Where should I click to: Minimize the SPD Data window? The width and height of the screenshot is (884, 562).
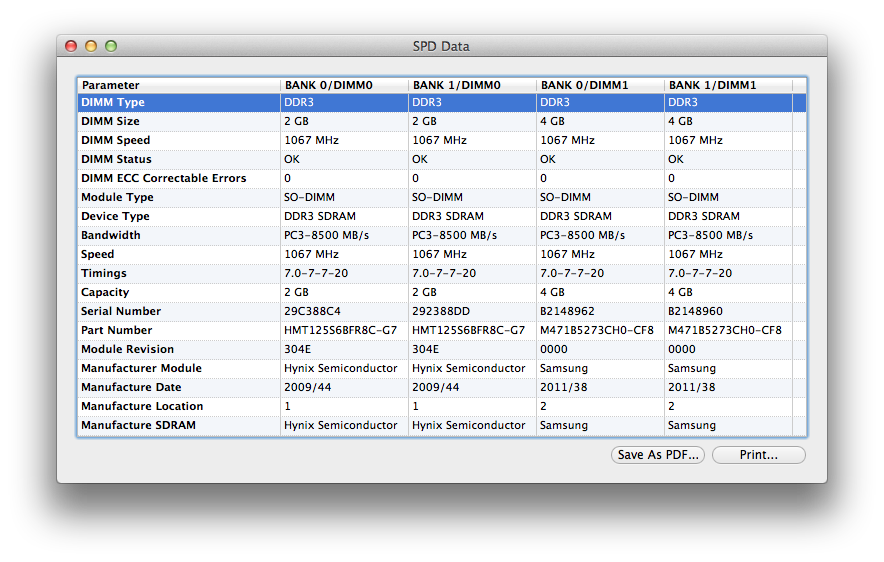click(x=91, y=46)
